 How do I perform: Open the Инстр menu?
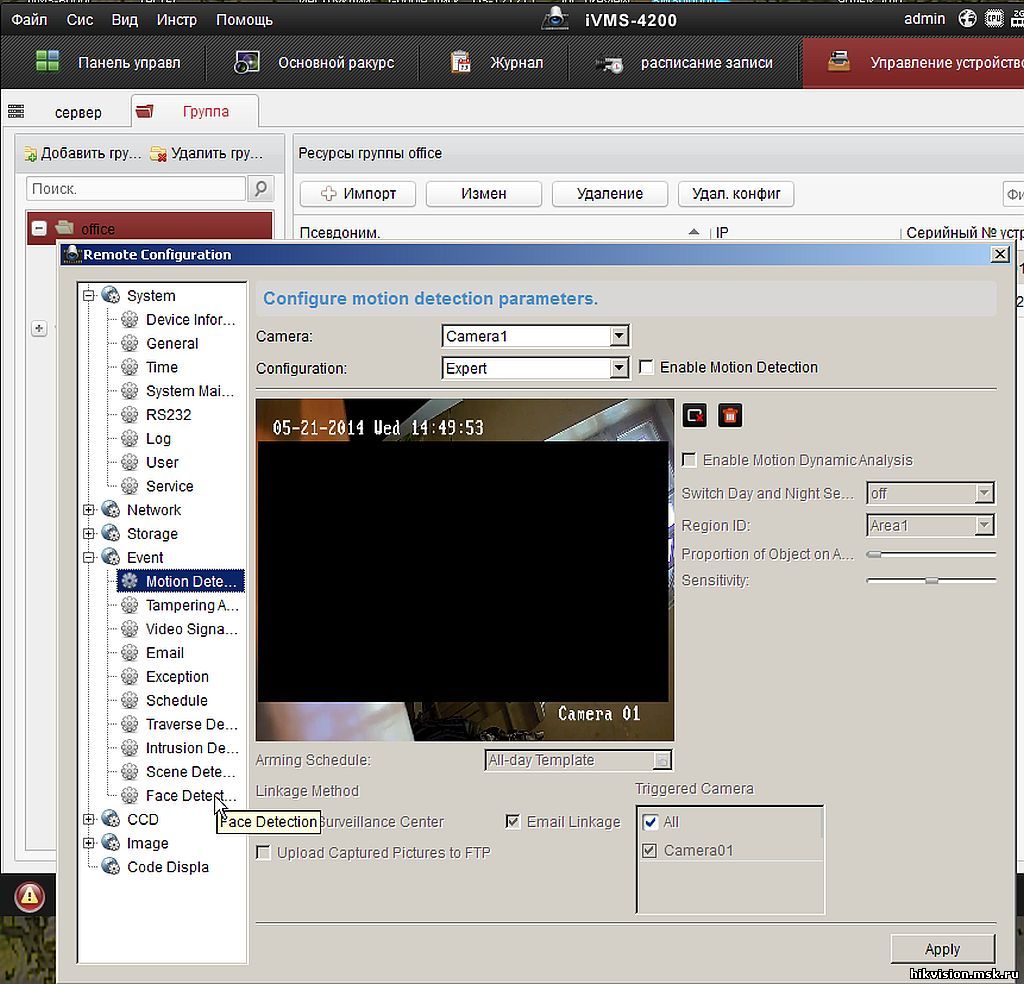[x=177, y=20]
